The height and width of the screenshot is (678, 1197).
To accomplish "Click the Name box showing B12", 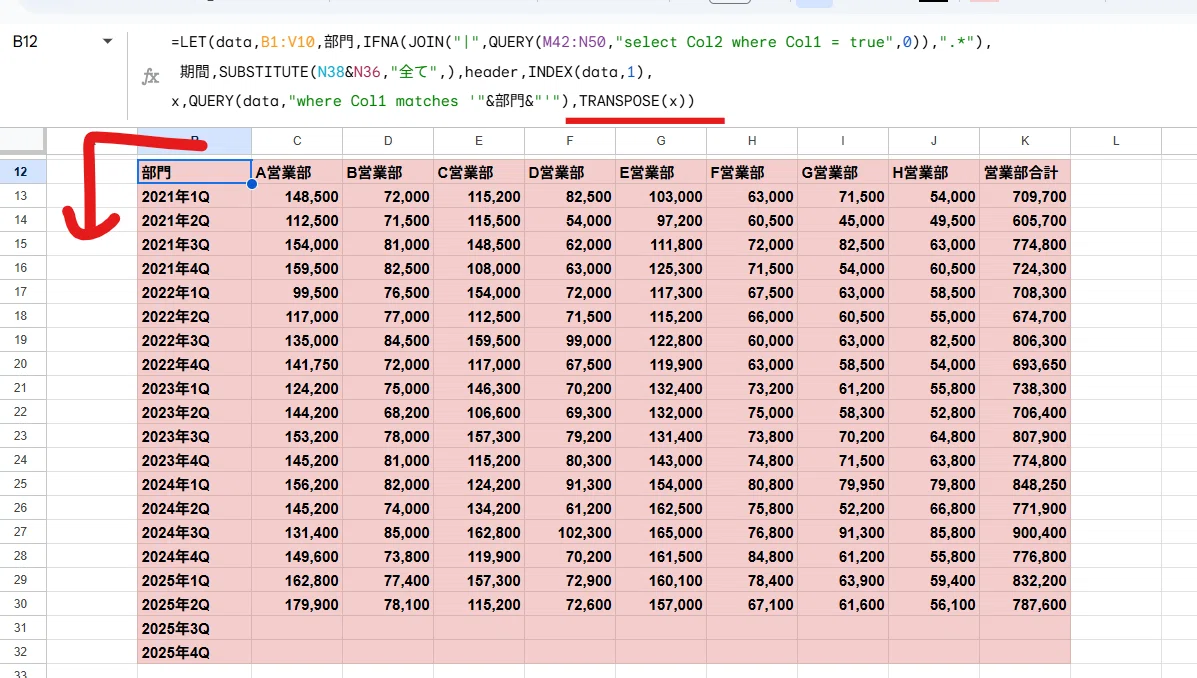I will 25,41.
